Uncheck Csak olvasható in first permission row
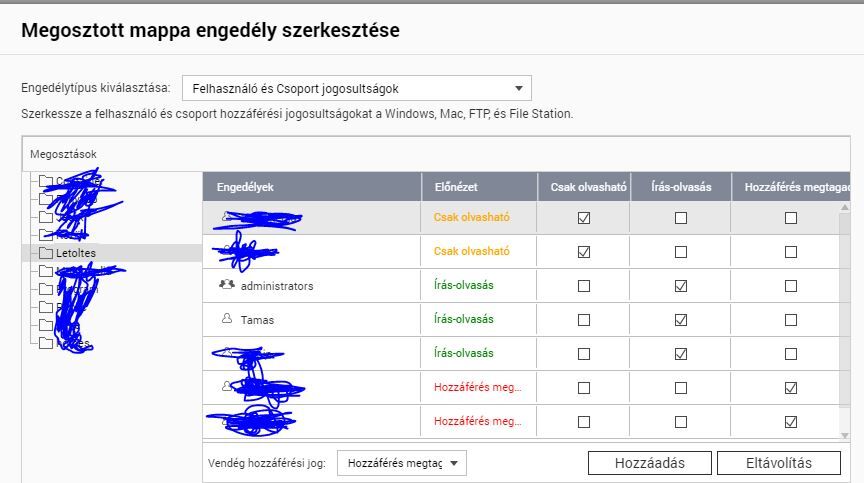Screen dimensions: 864x483 [x=584, y=218]
